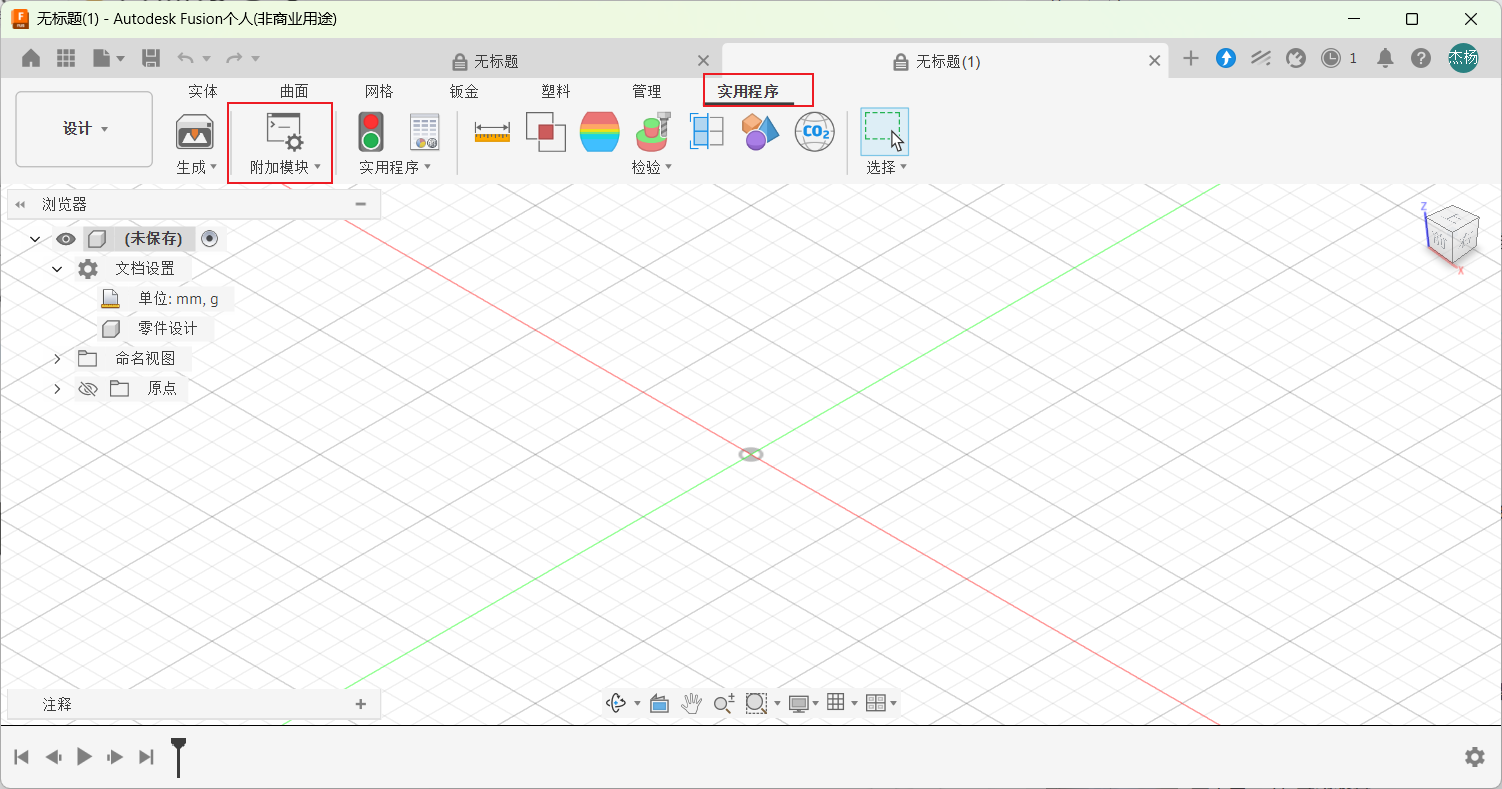
Task: Select the Measure ruler tool
Action: coord(492,132)
